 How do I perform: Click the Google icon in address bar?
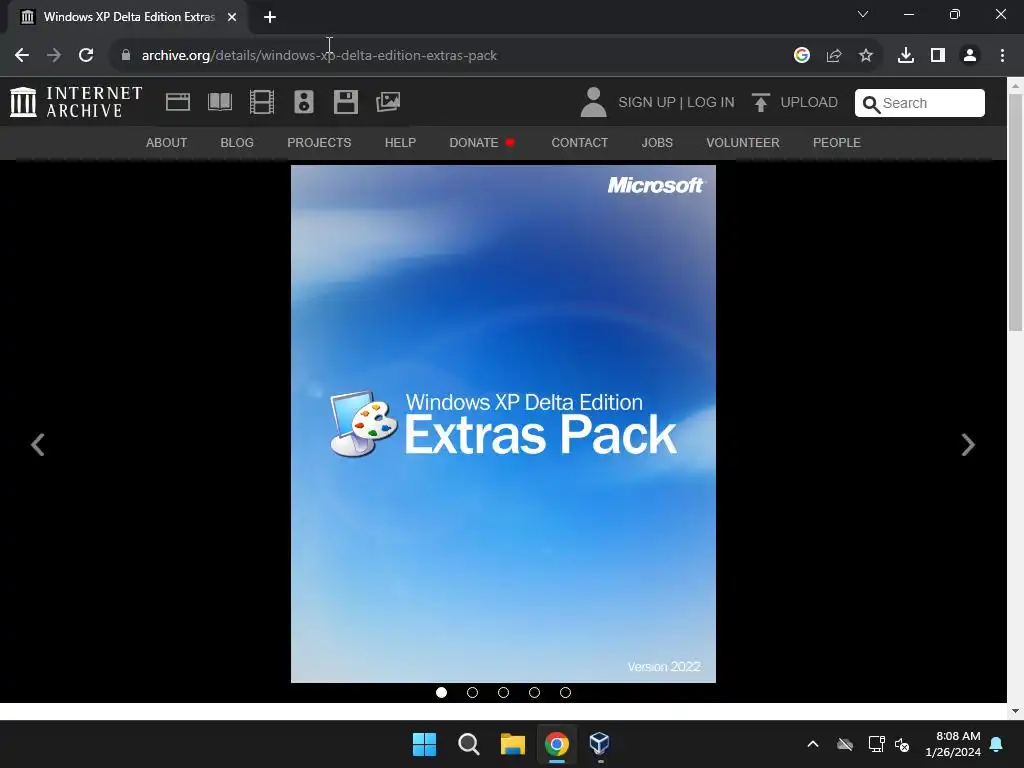tap(802, 56)
